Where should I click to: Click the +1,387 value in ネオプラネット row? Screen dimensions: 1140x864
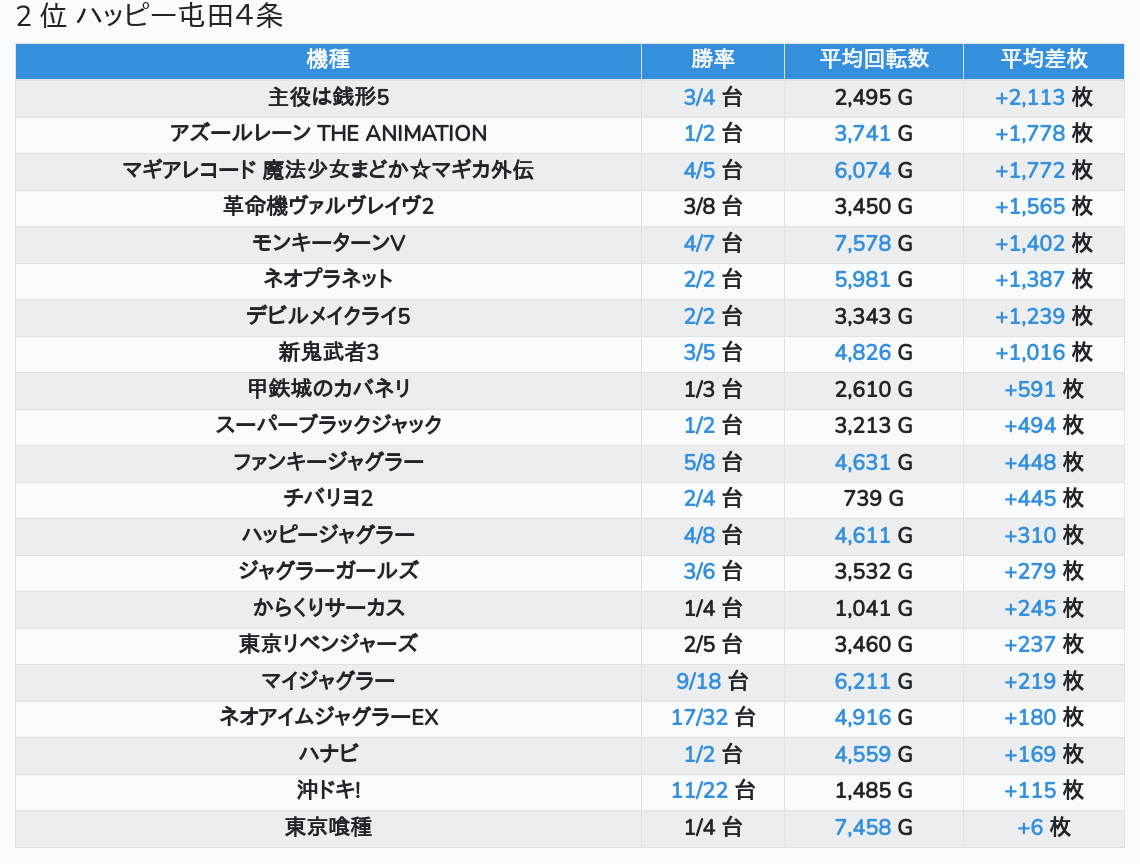pyautogui.click(x=1029, y=280)
